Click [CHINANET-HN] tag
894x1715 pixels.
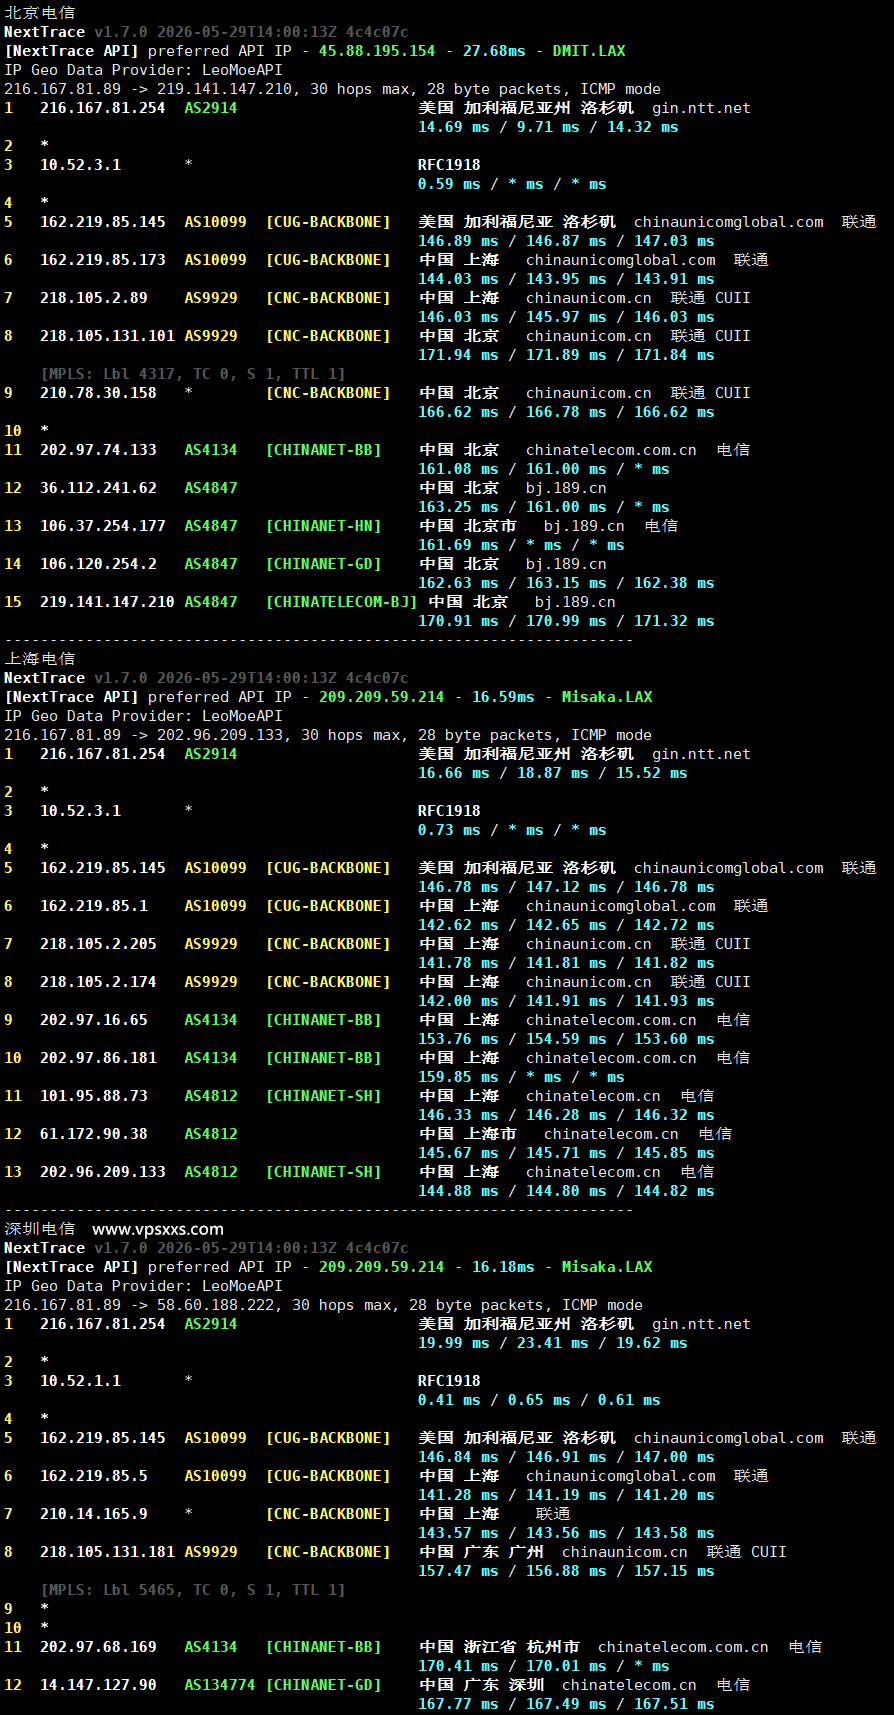(323, 526)
